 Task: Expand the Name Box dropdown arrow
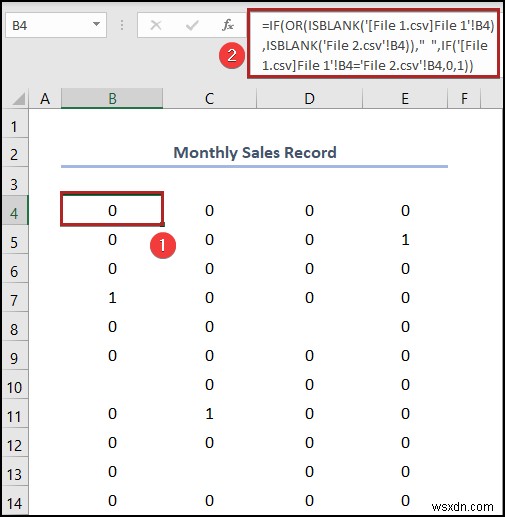coord(96,24)
